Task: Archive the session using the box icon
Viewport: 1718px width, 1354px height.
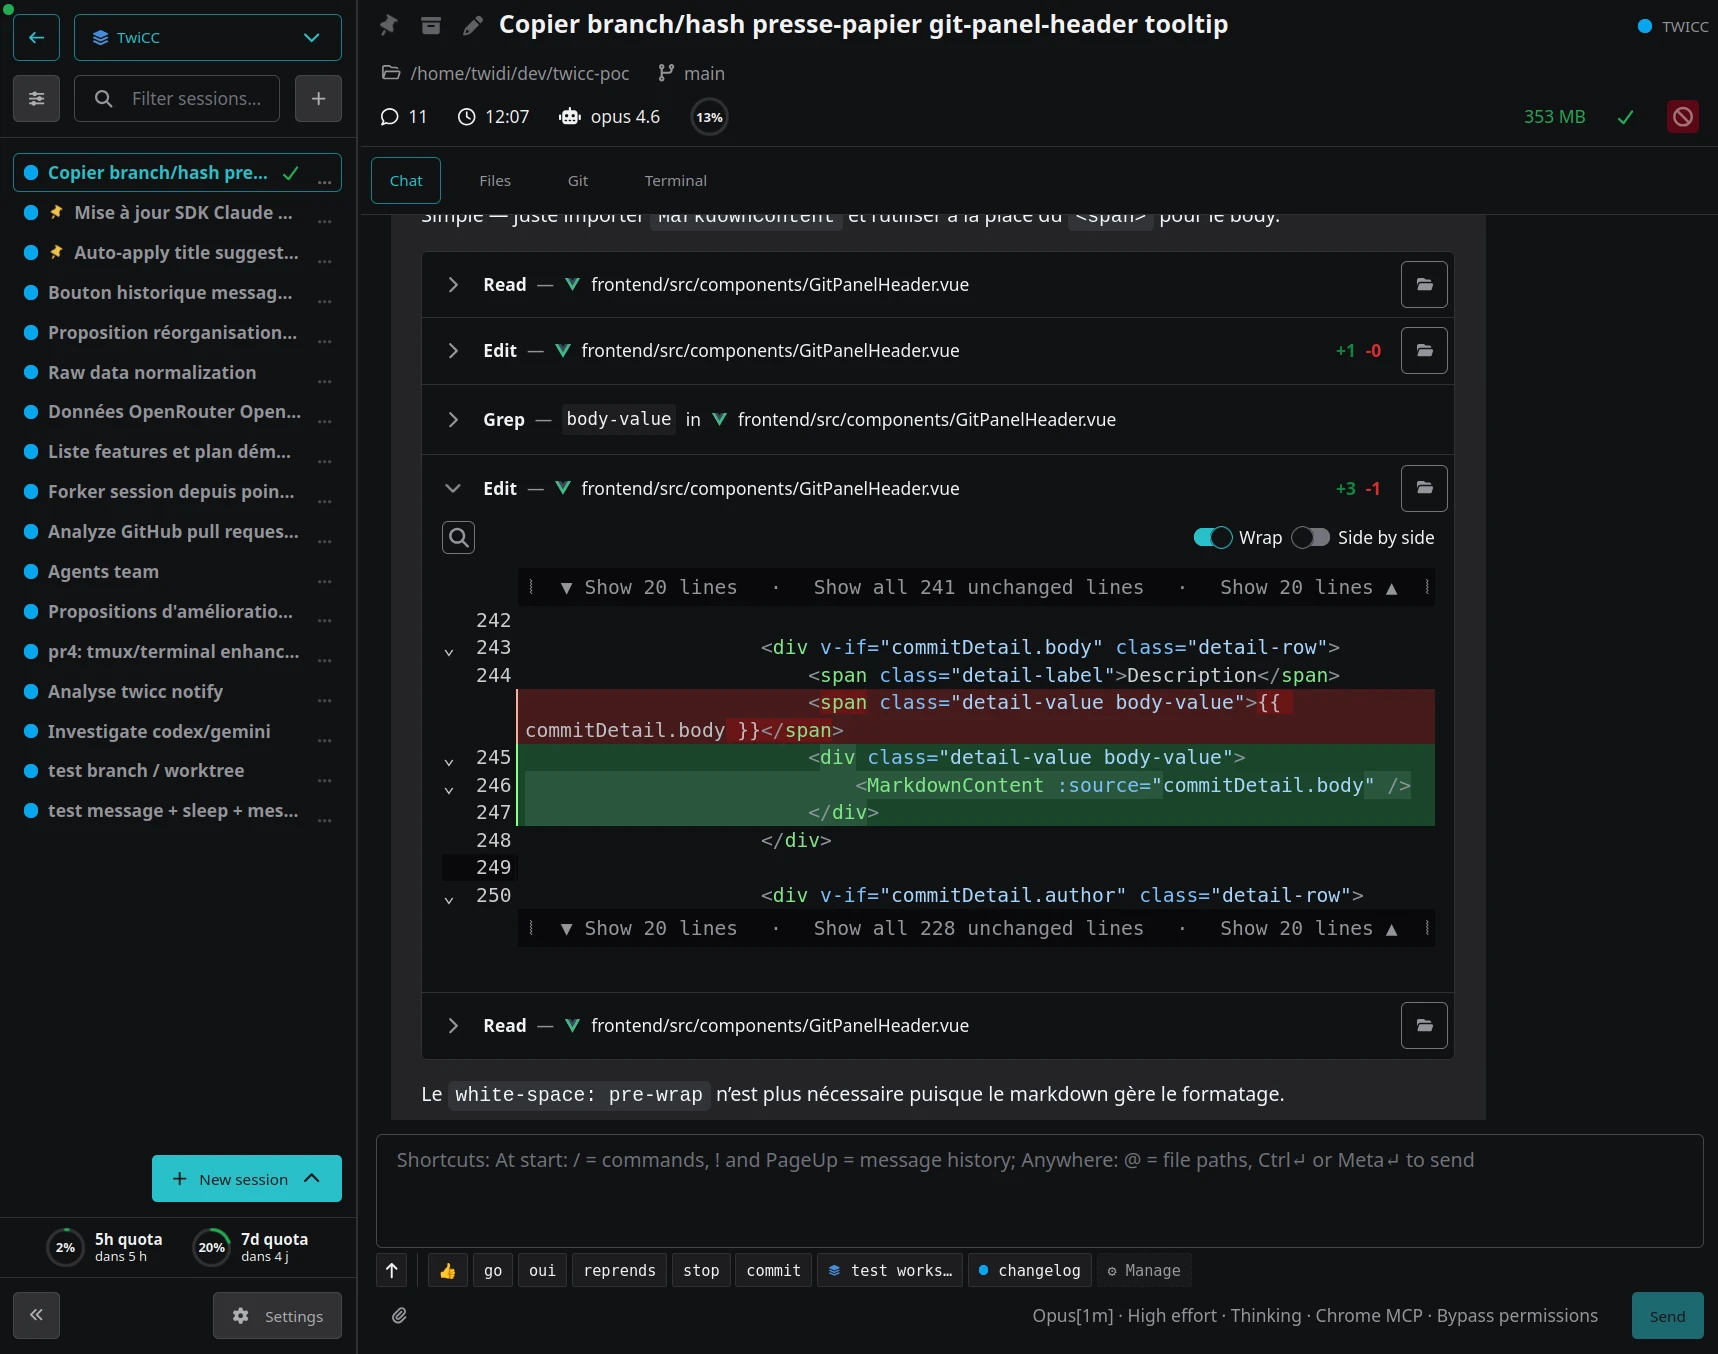Action: point(431,25)
